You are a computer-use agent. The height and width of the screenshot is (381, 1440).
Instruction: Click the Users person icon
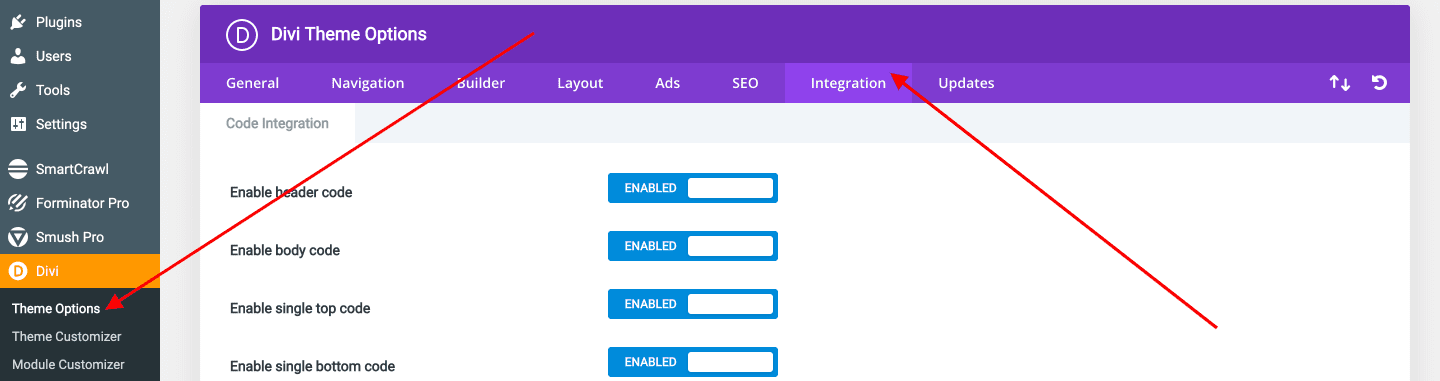tap(18, 56)
